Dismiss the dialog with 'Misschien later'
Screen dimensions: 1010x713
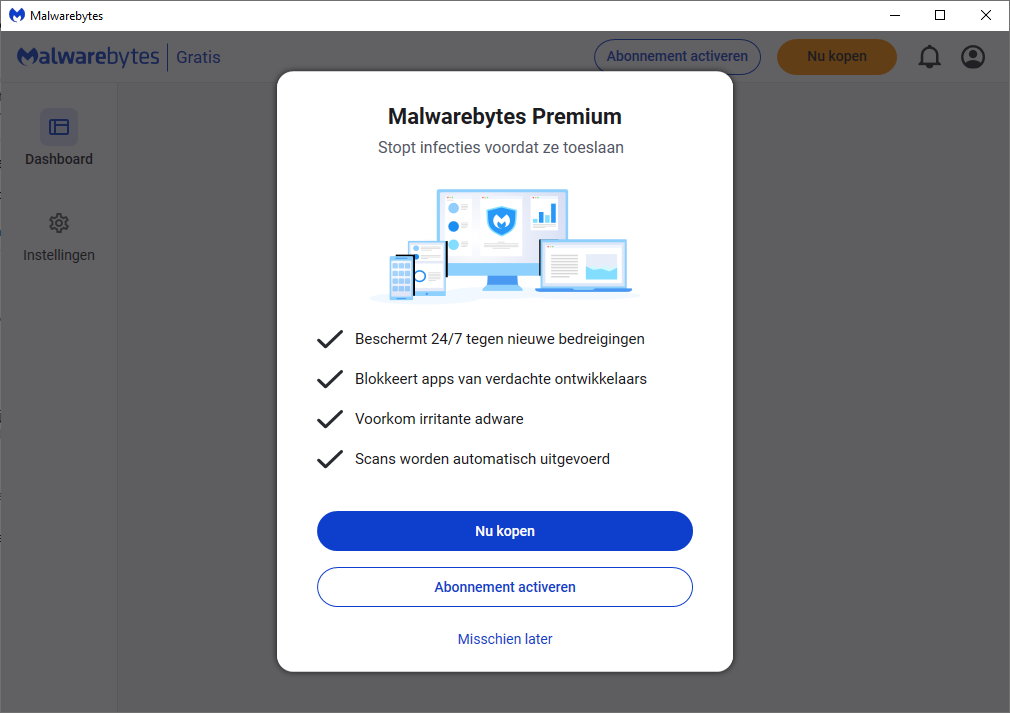[x=505, y=639]
